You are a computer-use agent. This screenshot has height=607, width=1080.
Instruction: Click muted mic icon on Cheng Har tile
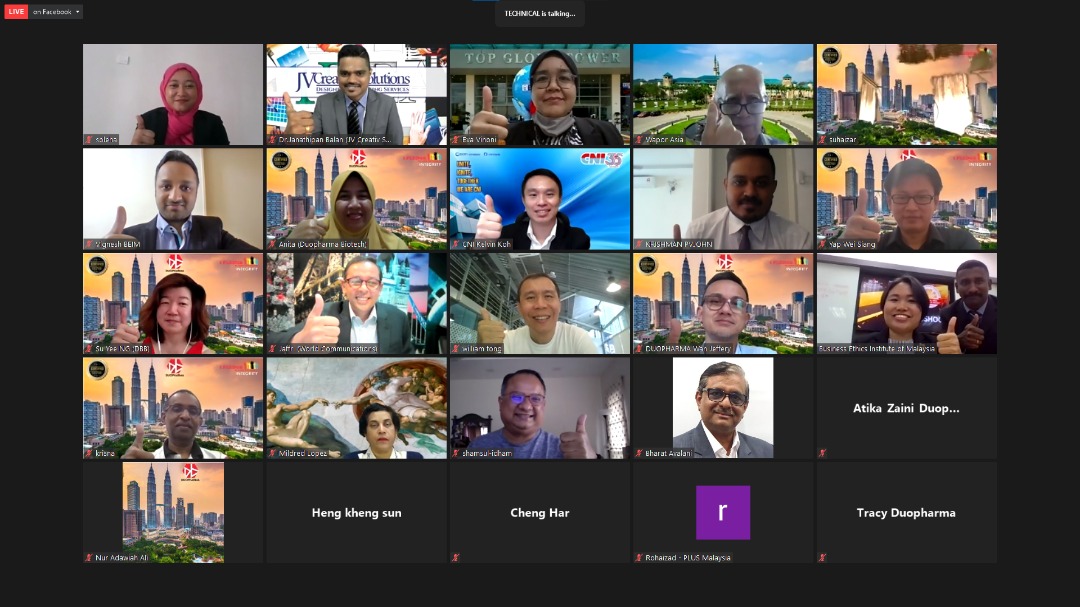(x=456, y=557)
